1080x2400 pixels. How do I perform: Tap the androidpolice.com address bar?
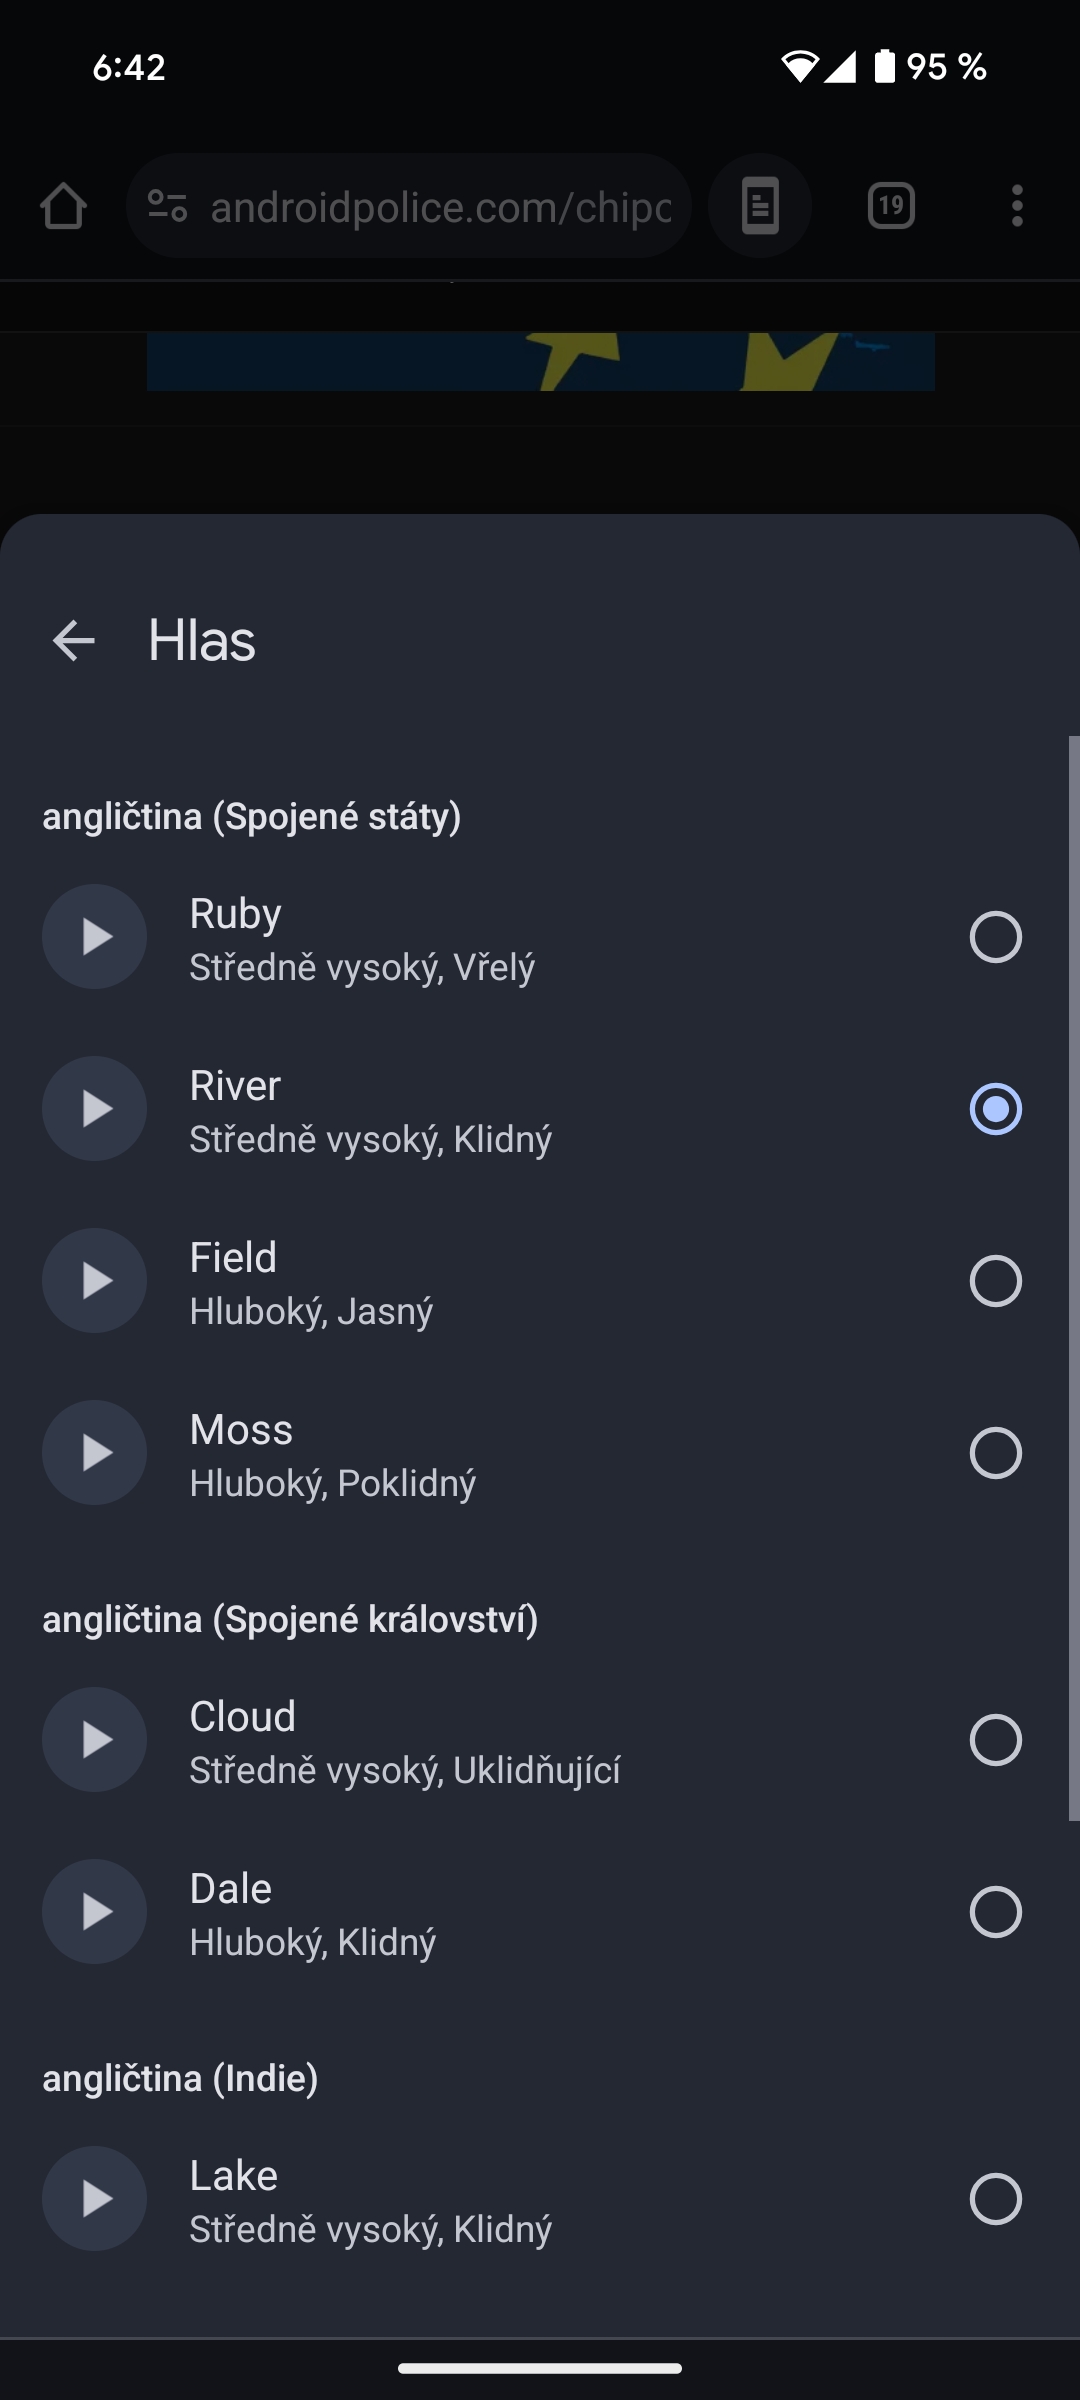[x=440, y=207]
